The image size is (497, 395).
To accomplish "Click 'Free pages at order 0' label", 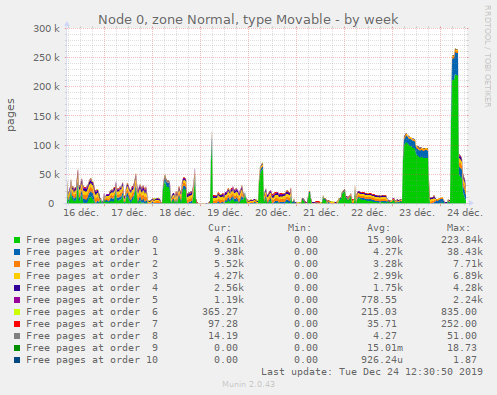I will pos(92,240).
